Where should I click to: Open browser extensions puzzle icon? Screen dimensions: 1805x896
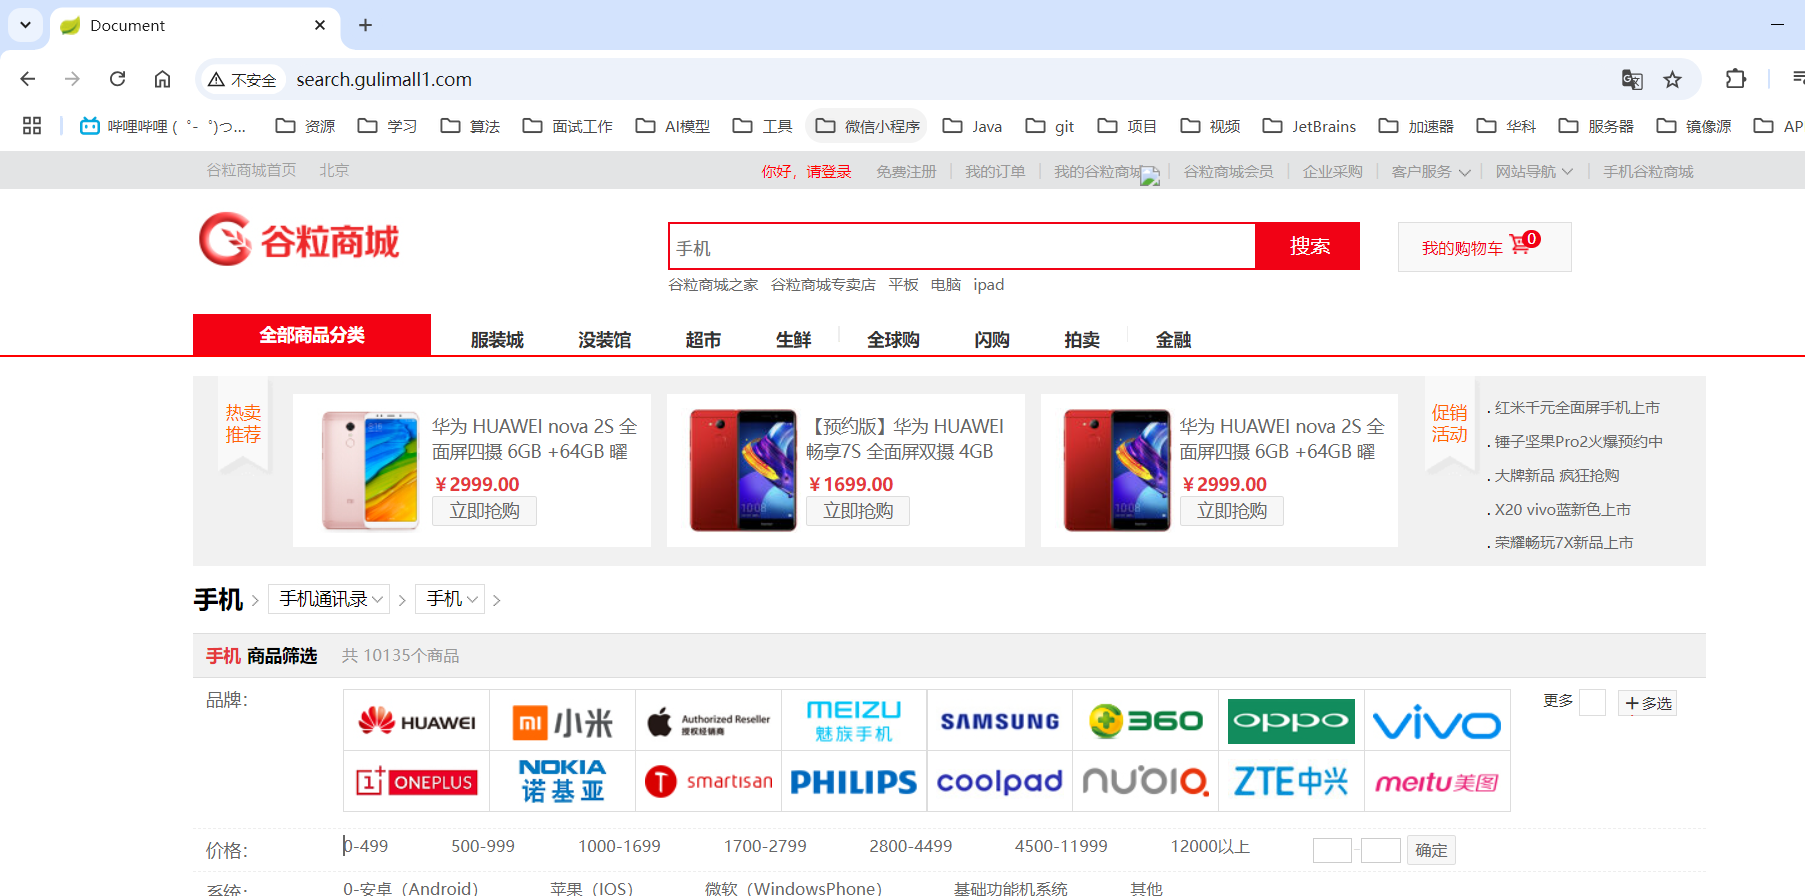click(1736, 79)
